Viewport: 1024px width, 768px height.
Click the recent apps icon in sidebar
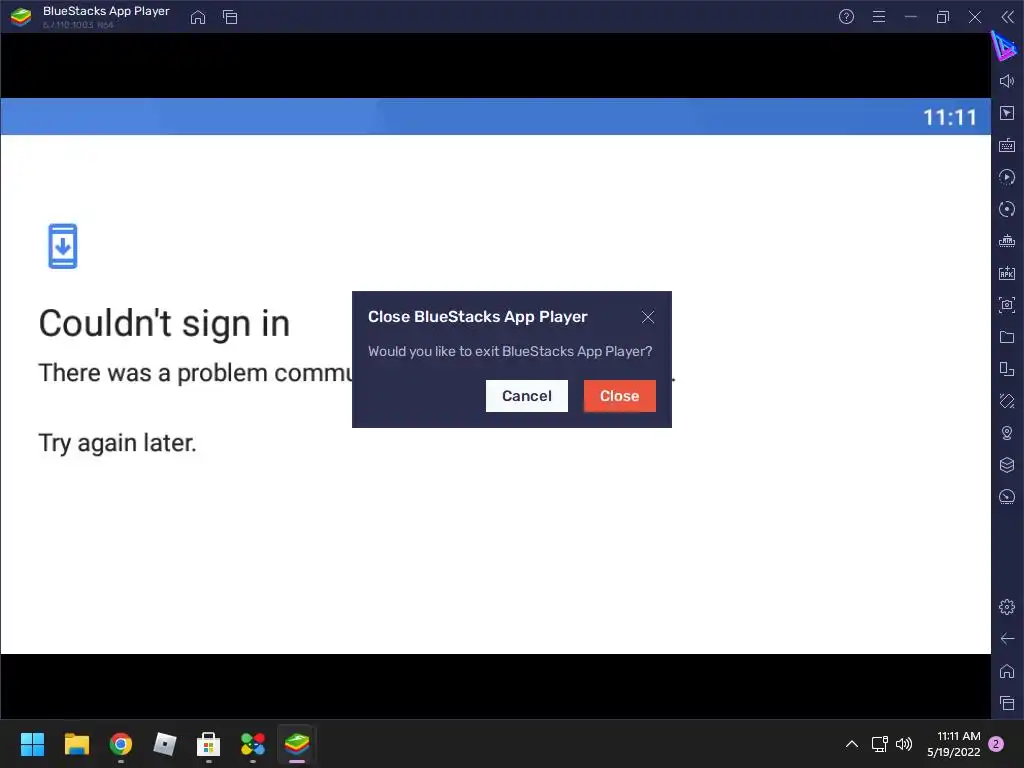tap(1007, 703)
